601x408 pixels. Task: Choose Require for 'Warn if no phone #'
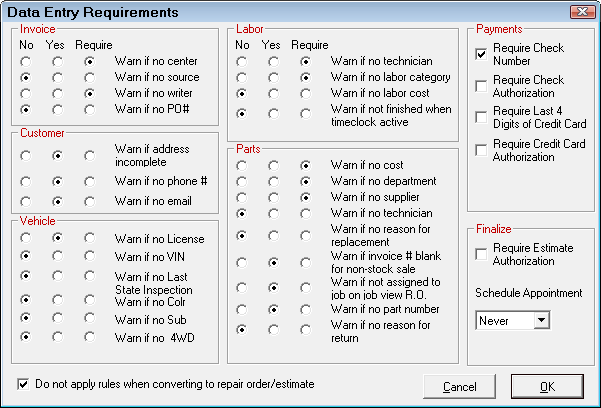click(x=90, y=181)
